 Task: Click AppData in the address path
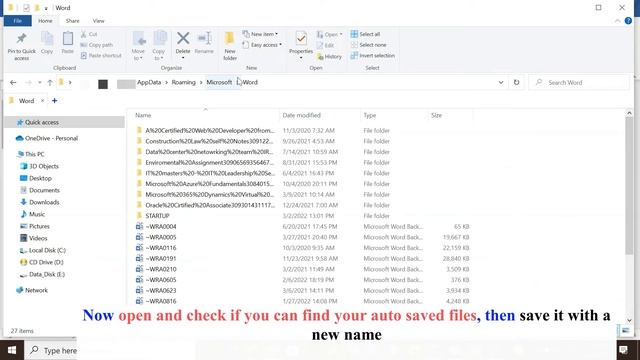(149, 82)
